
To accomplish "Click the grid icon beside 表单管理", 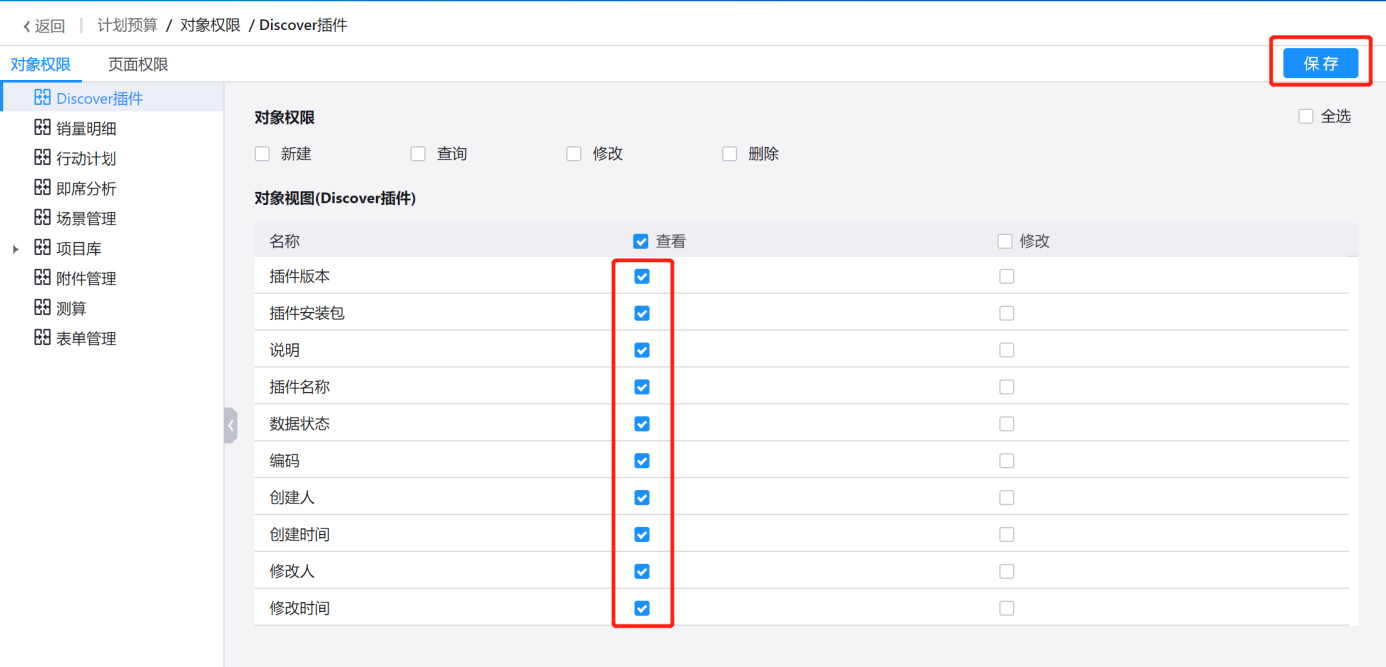I will coord(42,337).
